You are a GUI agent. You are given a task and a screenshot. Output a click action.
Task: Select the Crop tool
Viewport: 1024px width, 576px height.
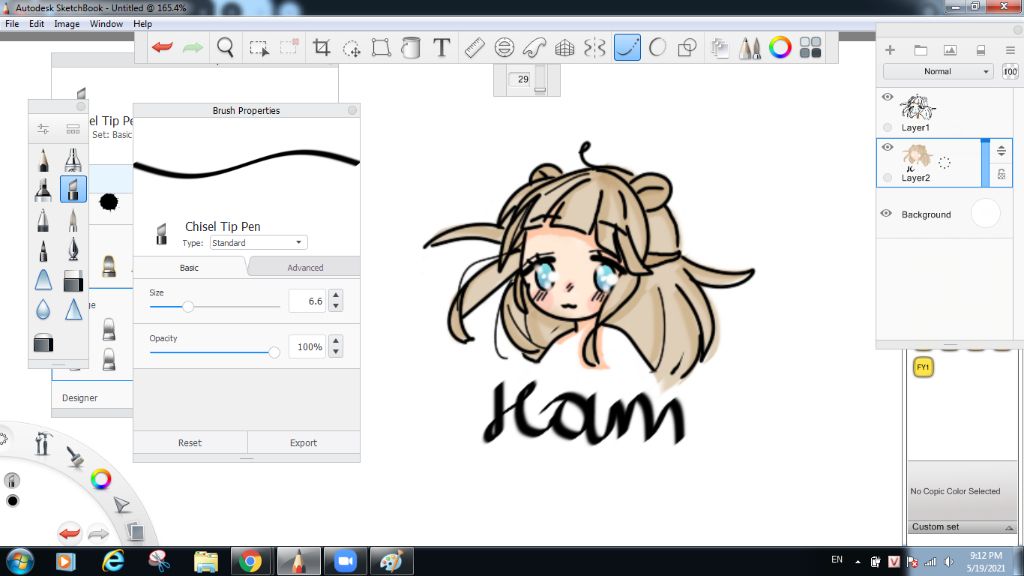pyautogui.click(x=321, y=47)
